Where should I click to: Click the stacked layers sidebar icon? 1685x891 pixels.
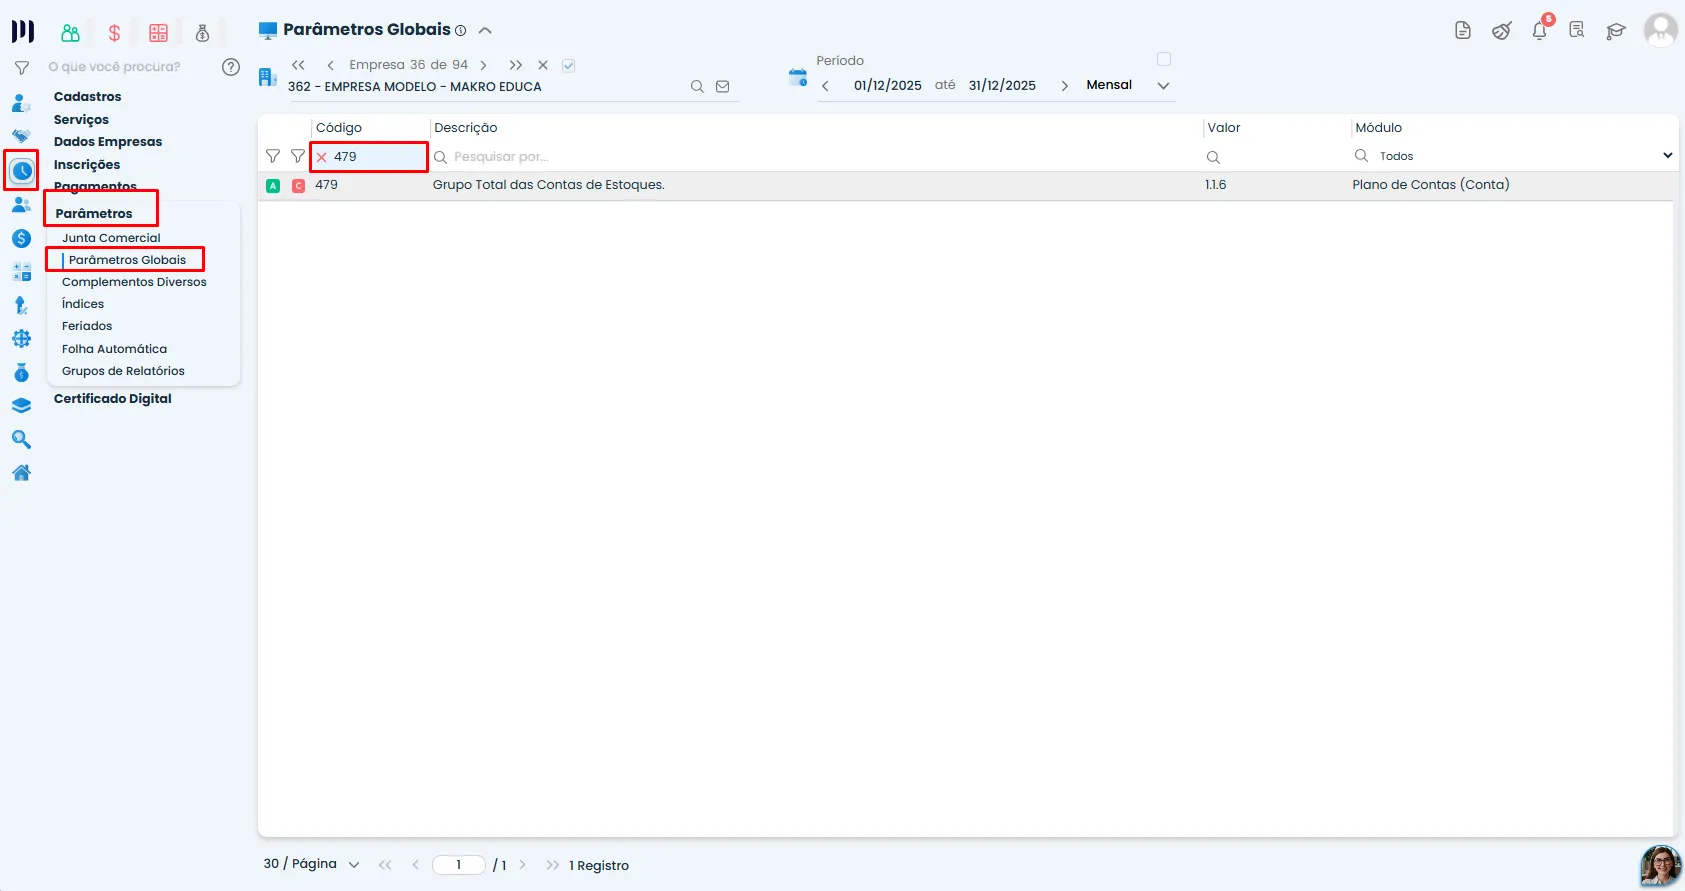(21, 406)
